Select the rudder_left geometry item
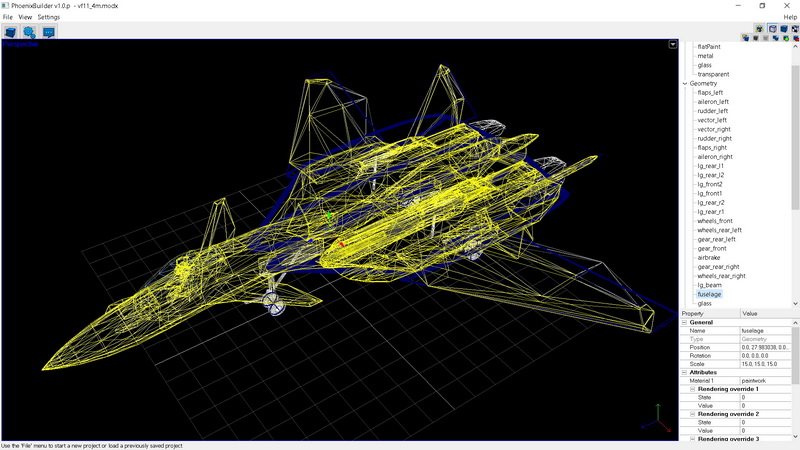This screenshot has height=450, width=800. (x=712, y=111)
